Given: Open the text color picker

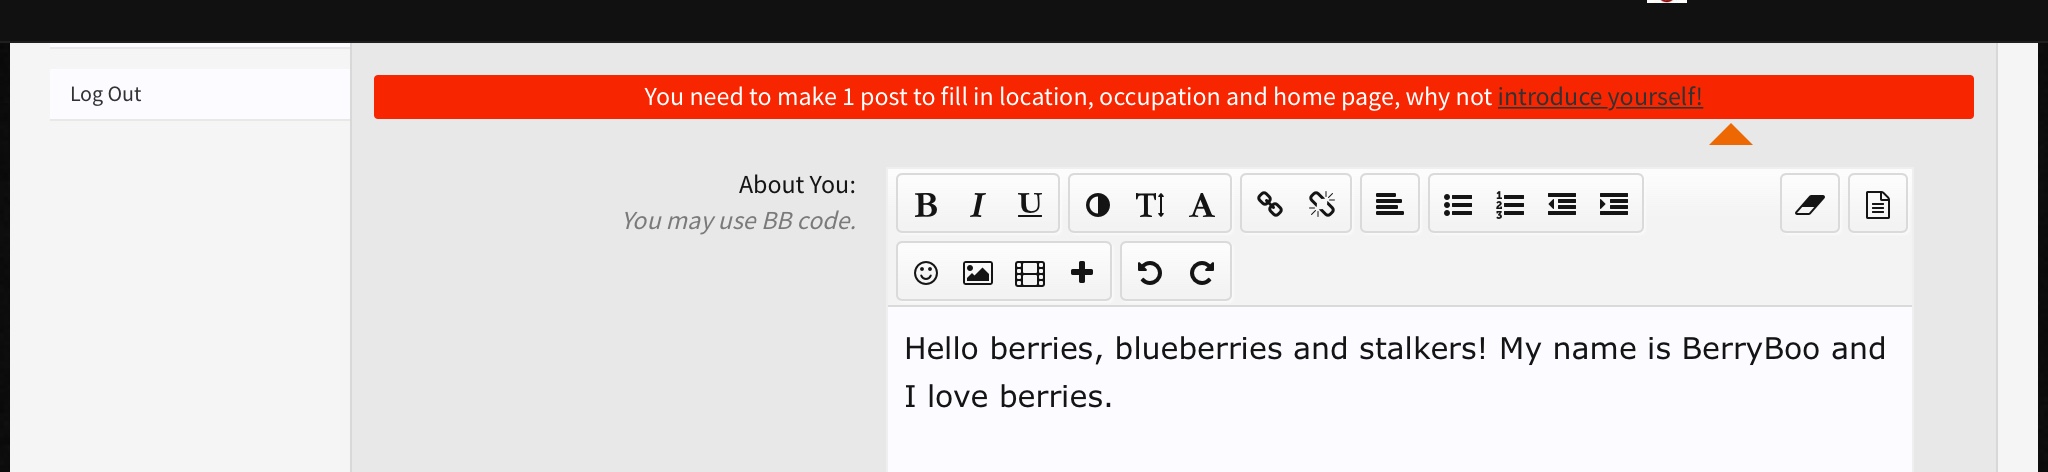Looking at the screenshot, I should pos(1098,204).
